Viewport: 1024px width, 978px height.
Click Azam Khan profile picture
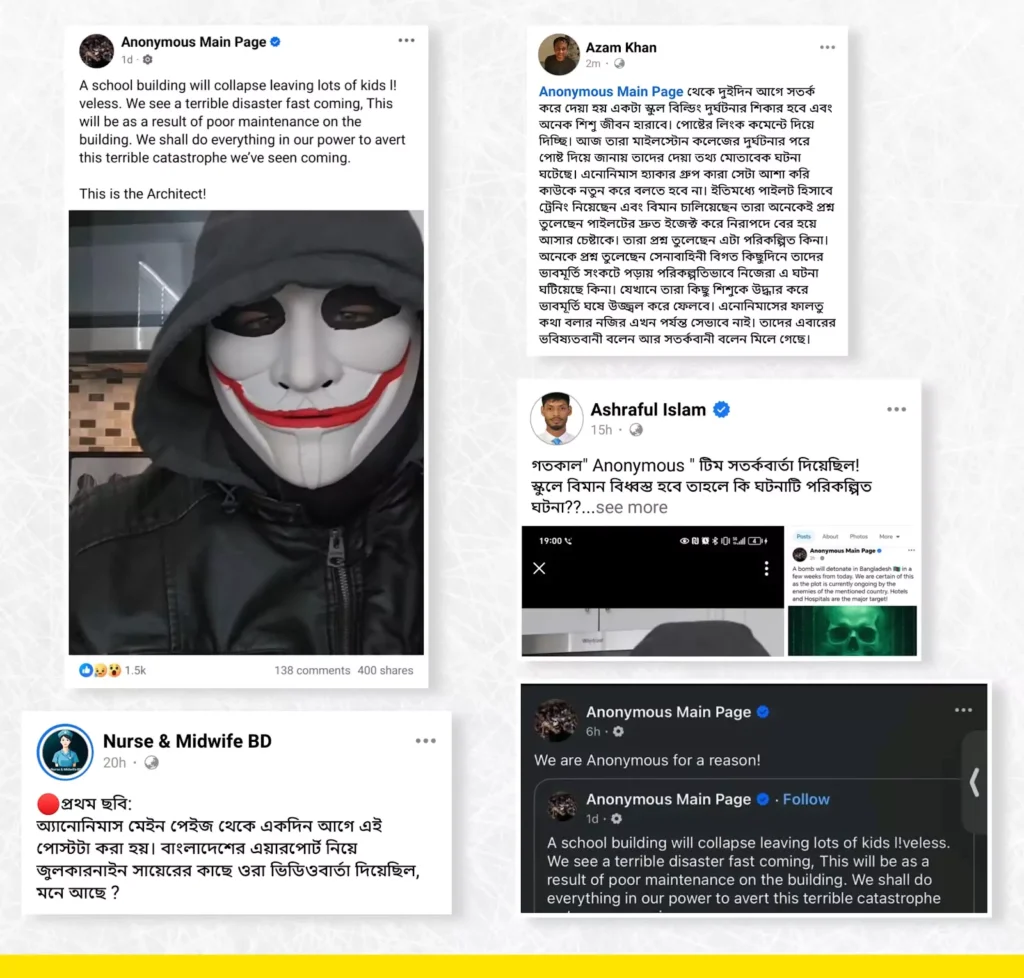point(558,54)
